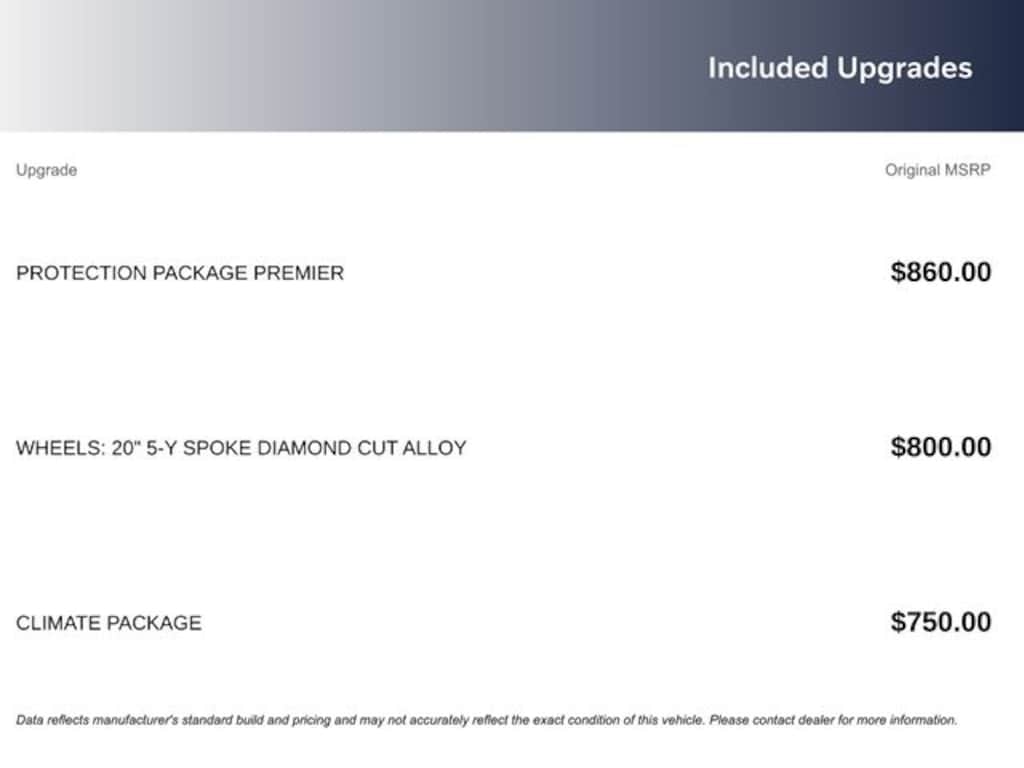
Task: Click the $860.00 price
Action: tap(940, 272)
